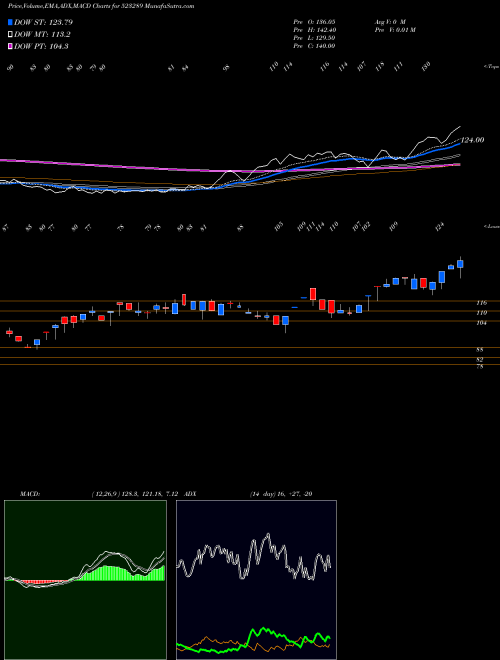Click the 82 price level label

(480, 360)
